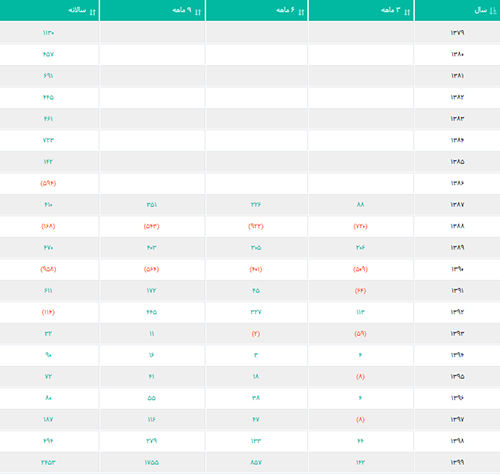Click the ۸۸ value in ۳ ماهه column
Viewport: 500px width, 474px height.
tap(360, 205)
